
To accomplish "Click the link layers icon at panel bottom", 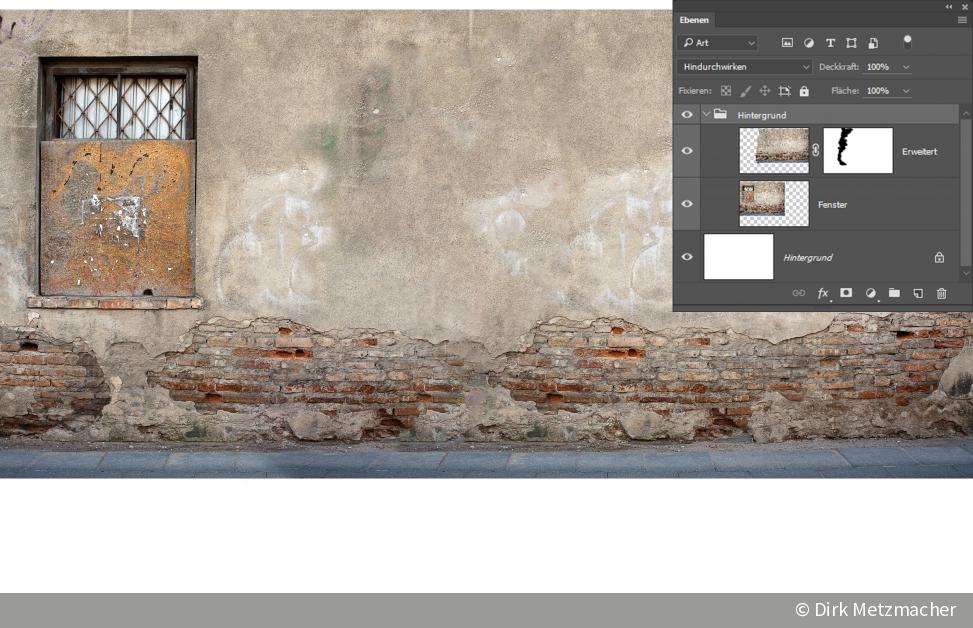I will click(799, 293).
